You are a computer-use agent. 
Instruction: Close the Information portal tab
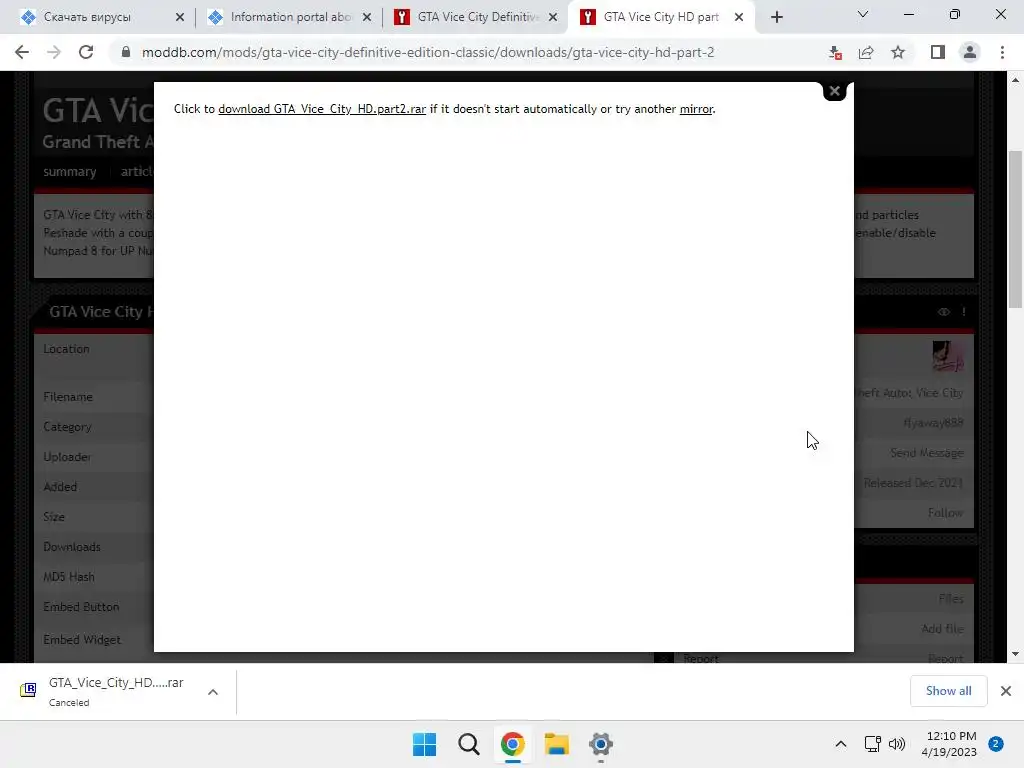coord(367,17)
